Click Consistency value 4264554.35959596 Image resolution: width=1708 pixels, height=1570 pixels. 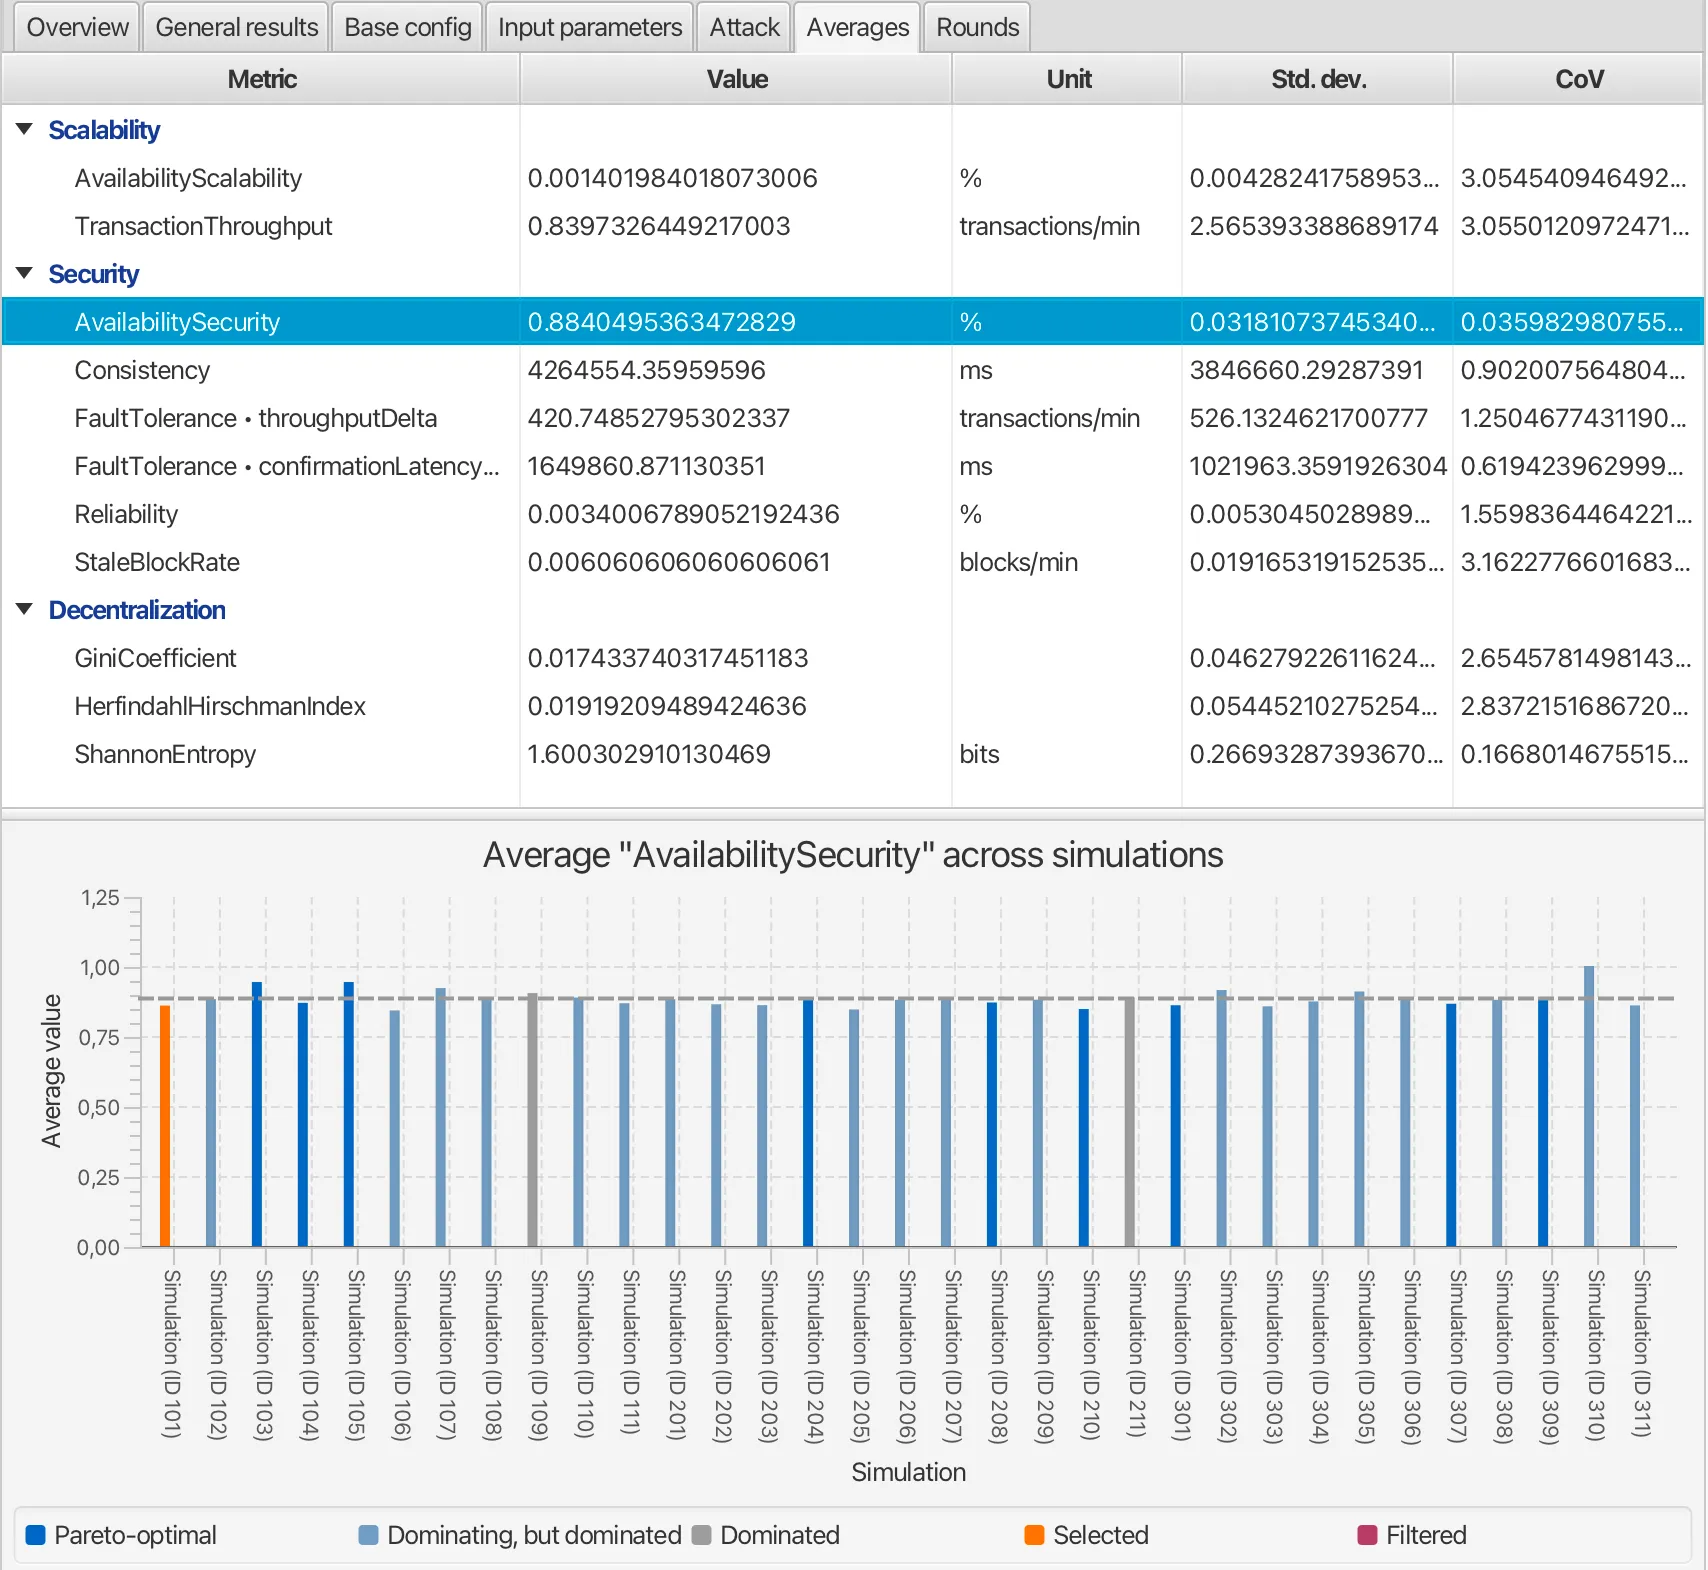click(x=646, y=370)
